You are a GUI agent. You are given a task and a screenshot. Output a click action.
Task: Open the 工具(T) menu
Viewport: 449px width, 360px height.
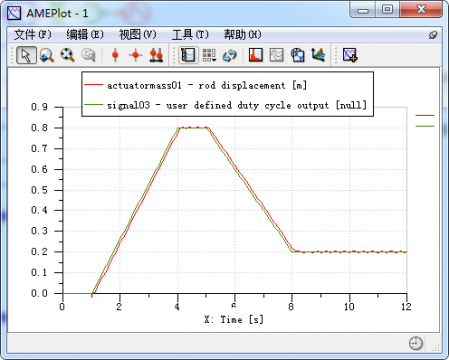coord(190,34)
